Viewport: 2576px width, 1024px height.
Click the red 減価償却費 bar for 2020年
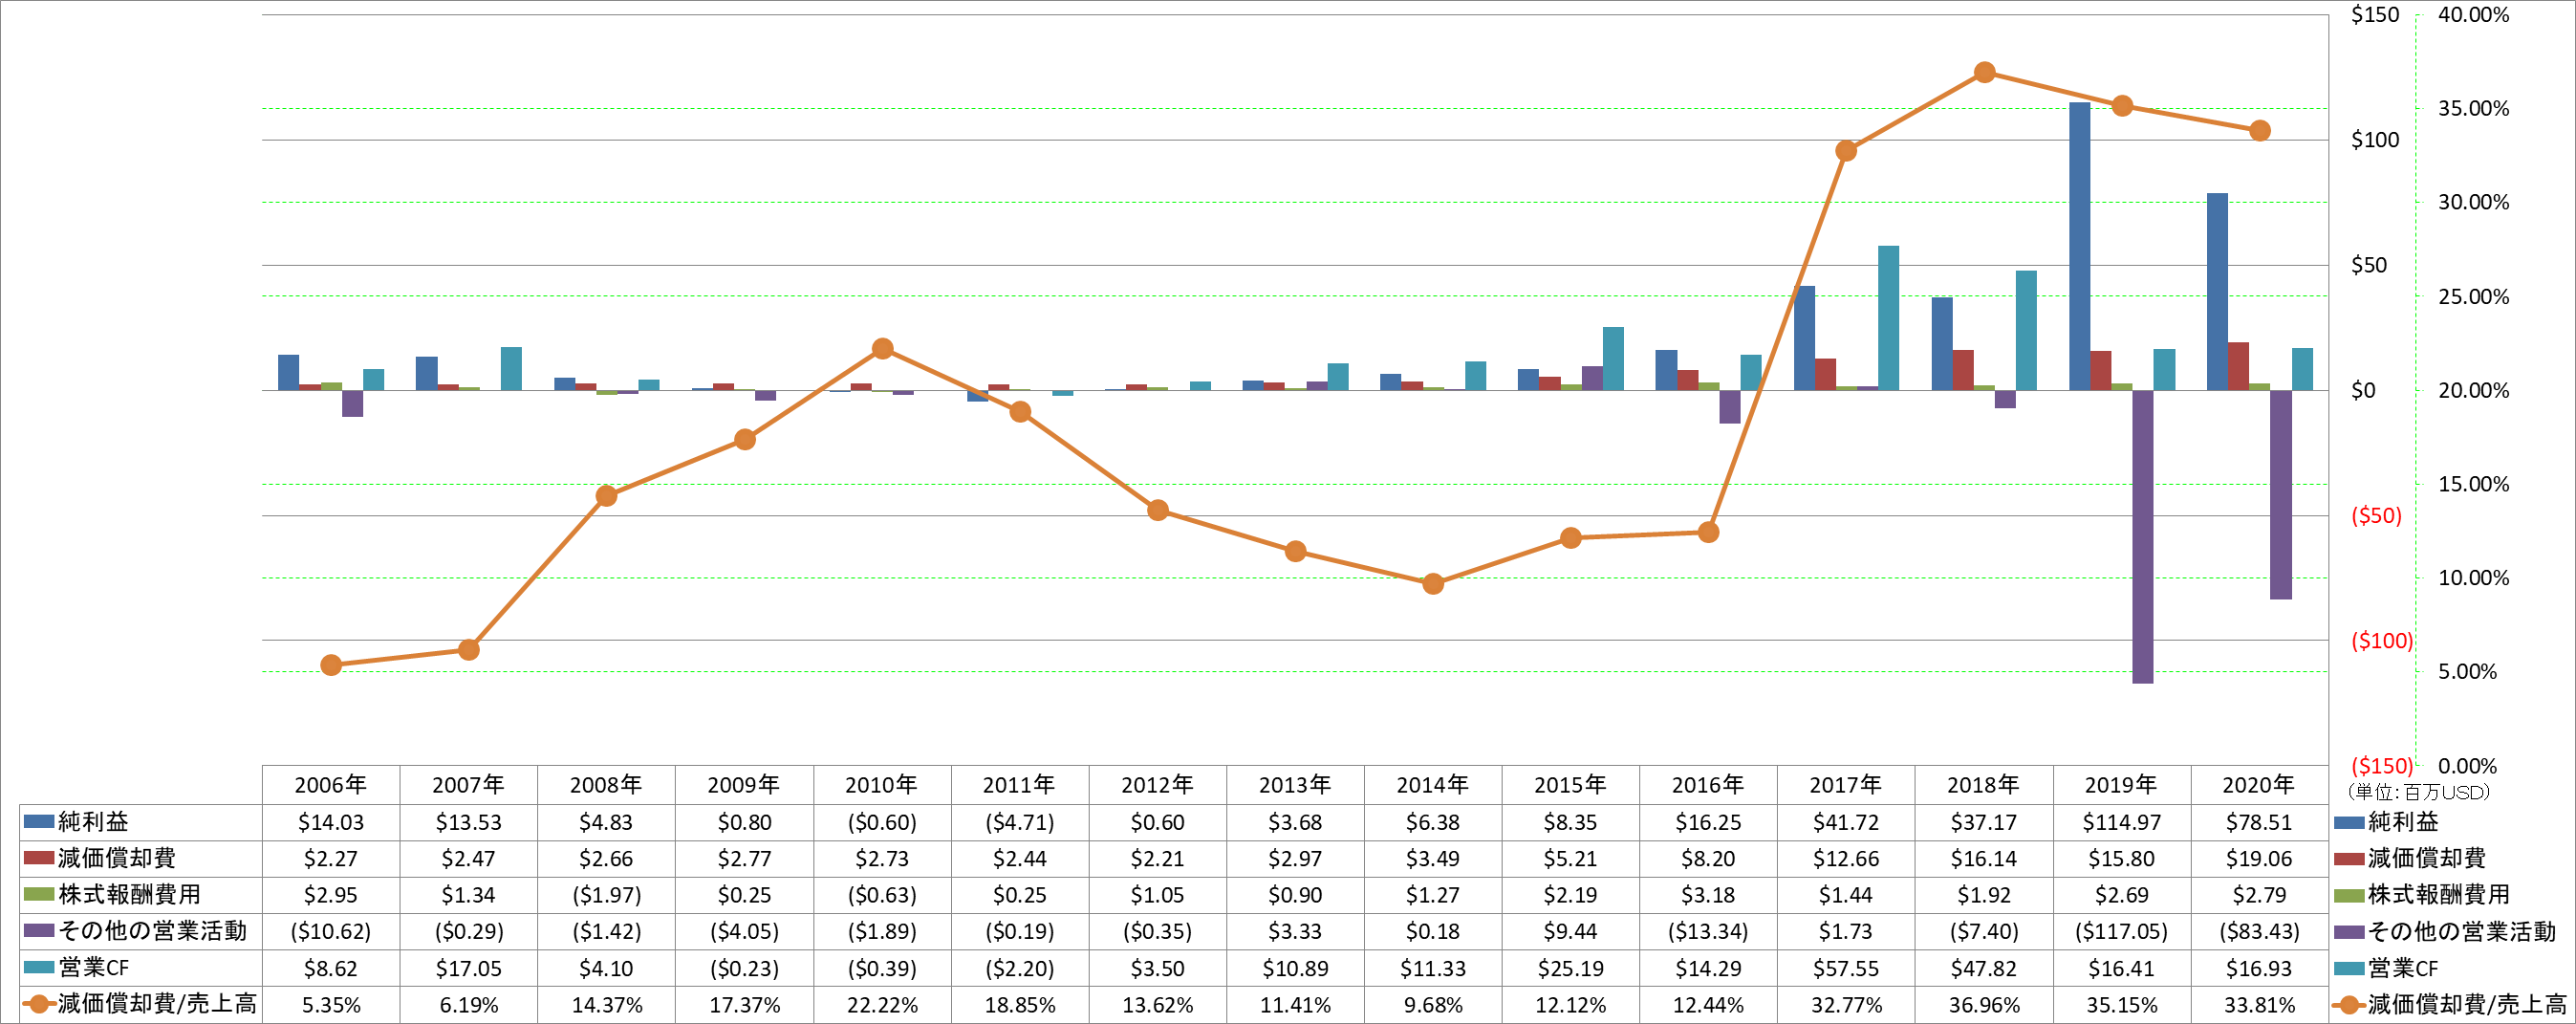pos(2238,366)
